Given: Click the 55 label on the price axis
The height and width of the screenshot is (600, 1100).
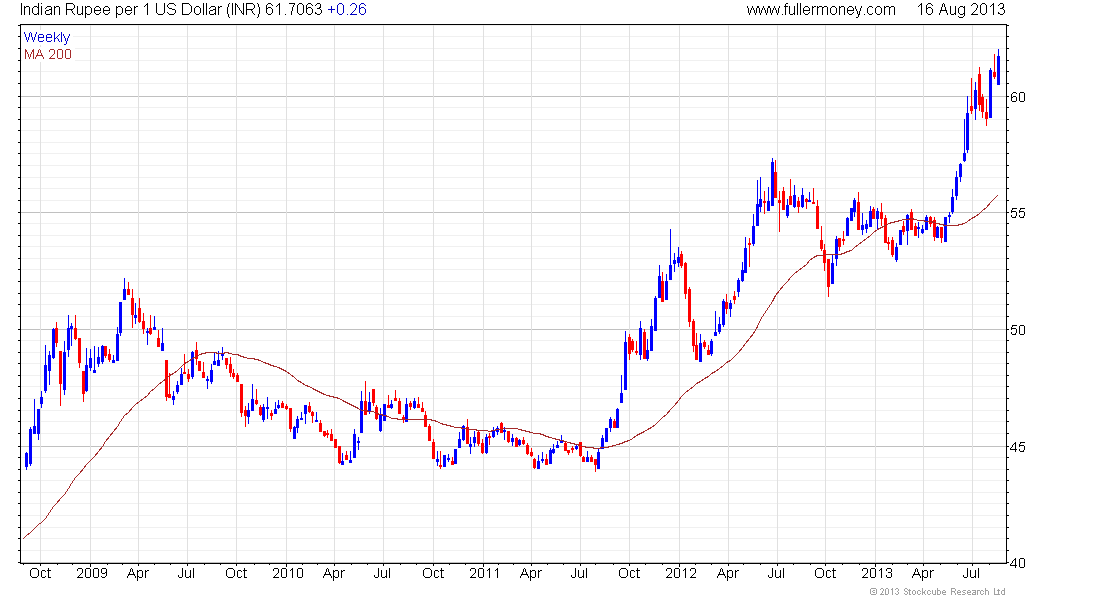Looking at the screenshot, I should (x=1017, y=213).
